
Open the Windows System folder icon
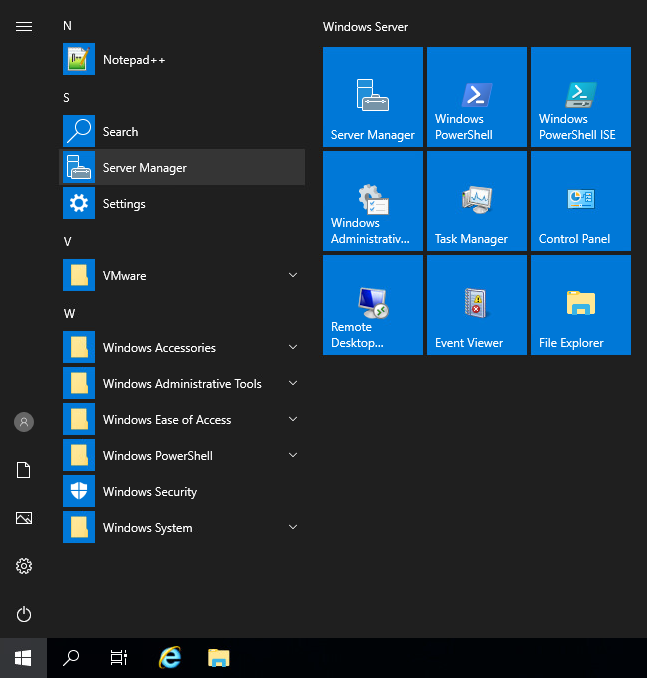click(79, 527)
